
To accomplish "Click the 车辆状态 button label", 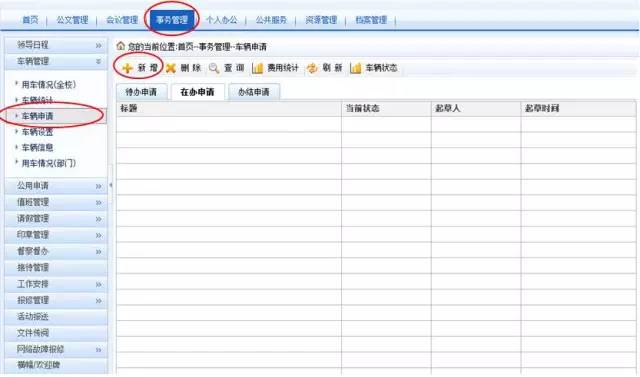I will [x=381, y=68].
